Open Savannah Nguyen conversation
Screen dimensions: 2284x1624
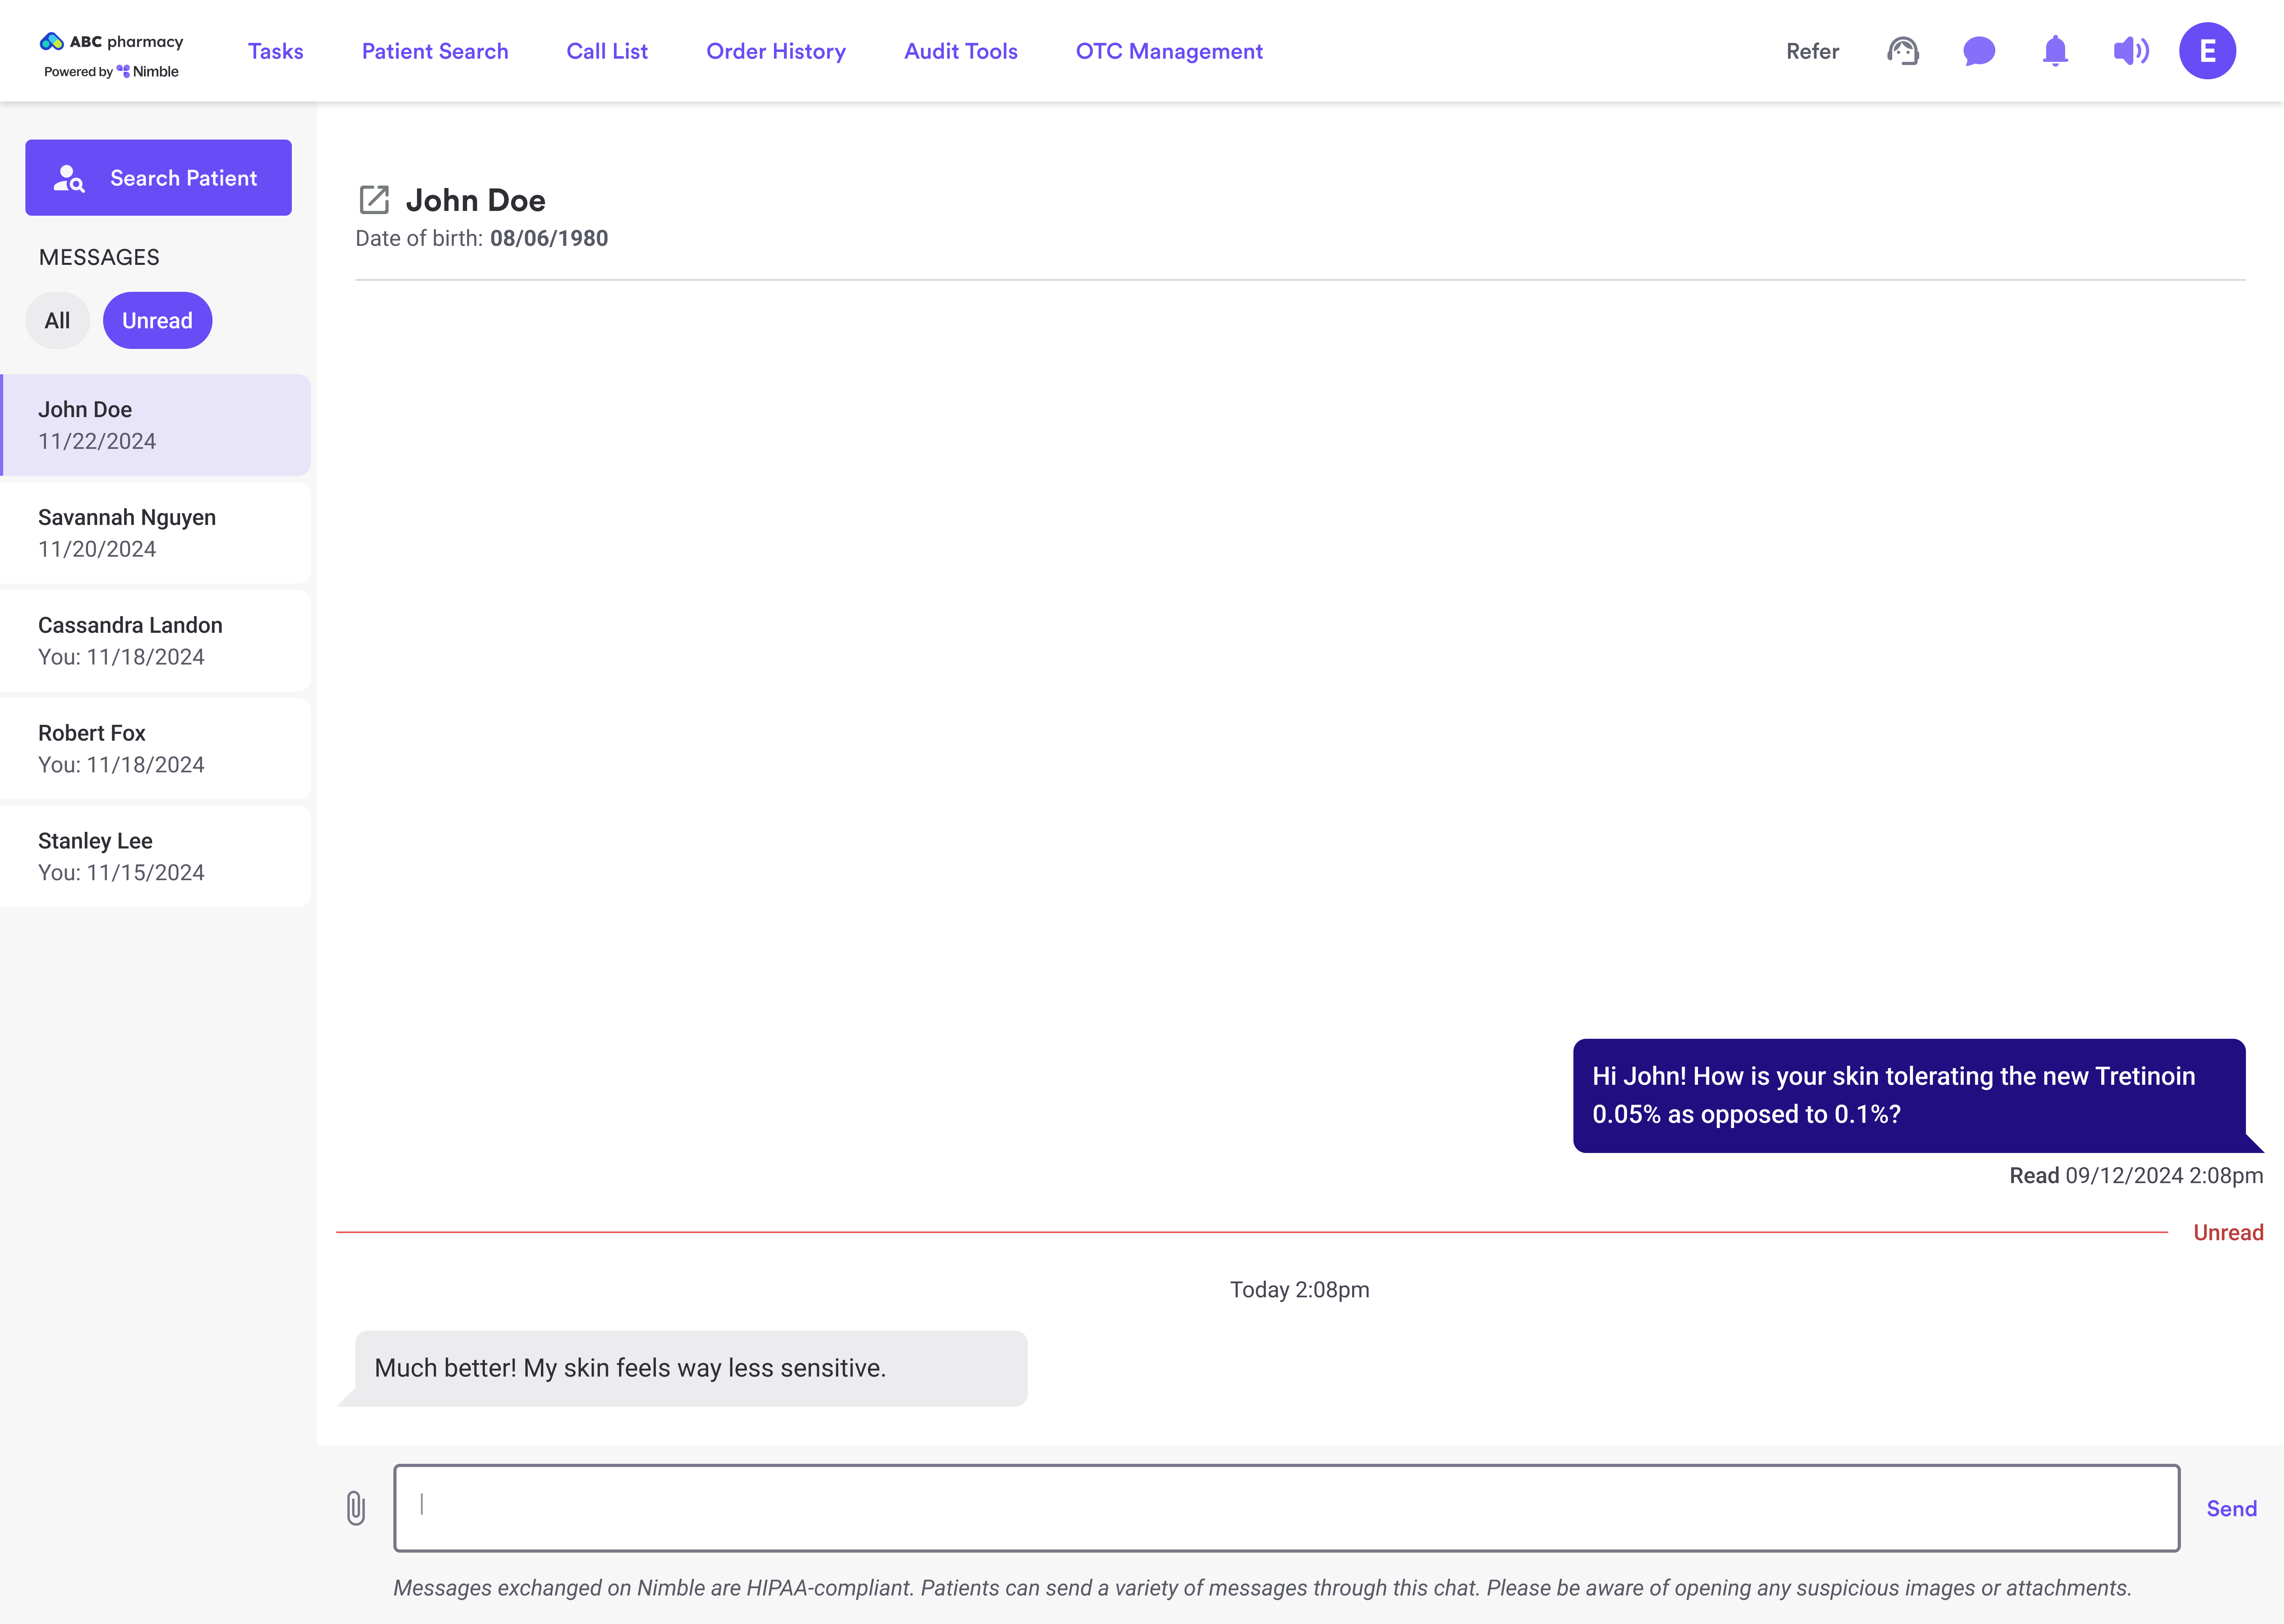click(155, 533)
